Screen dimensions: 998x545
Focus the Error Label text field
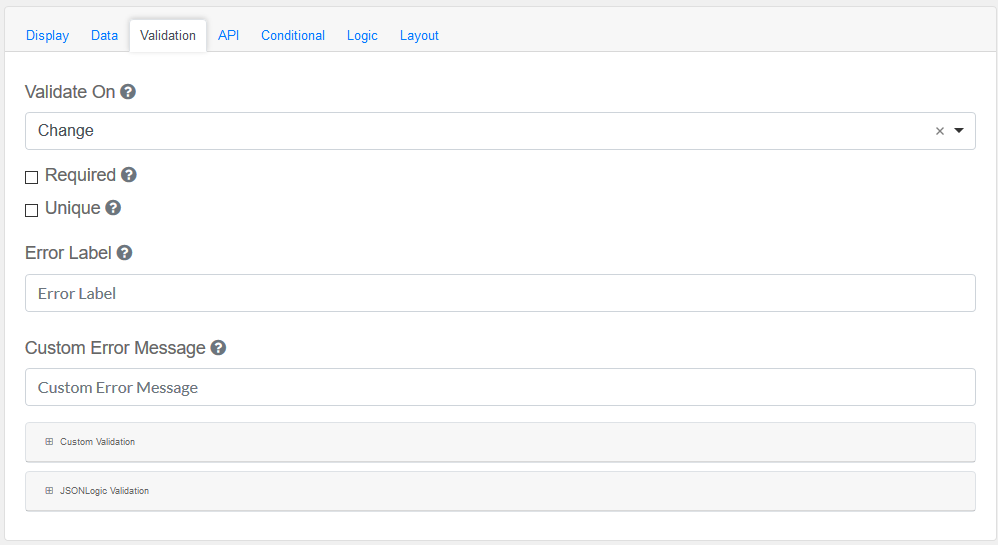(500, 293)
